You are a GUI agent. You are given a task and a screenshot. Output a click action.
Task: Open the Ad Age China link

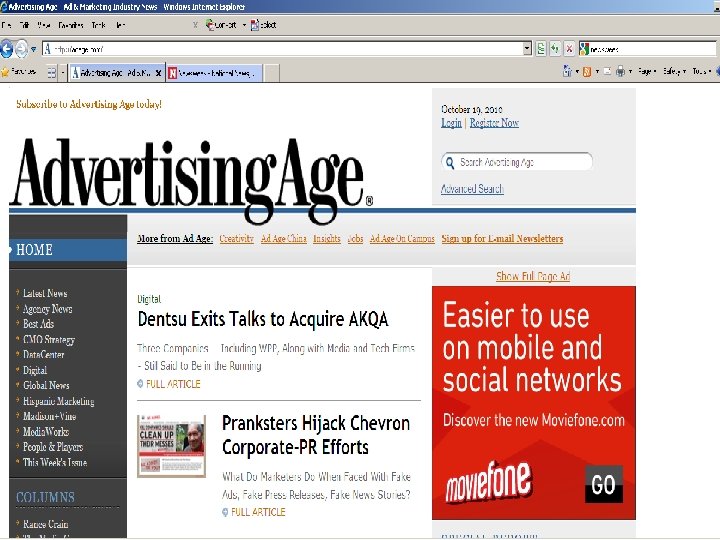pos(283,239)
